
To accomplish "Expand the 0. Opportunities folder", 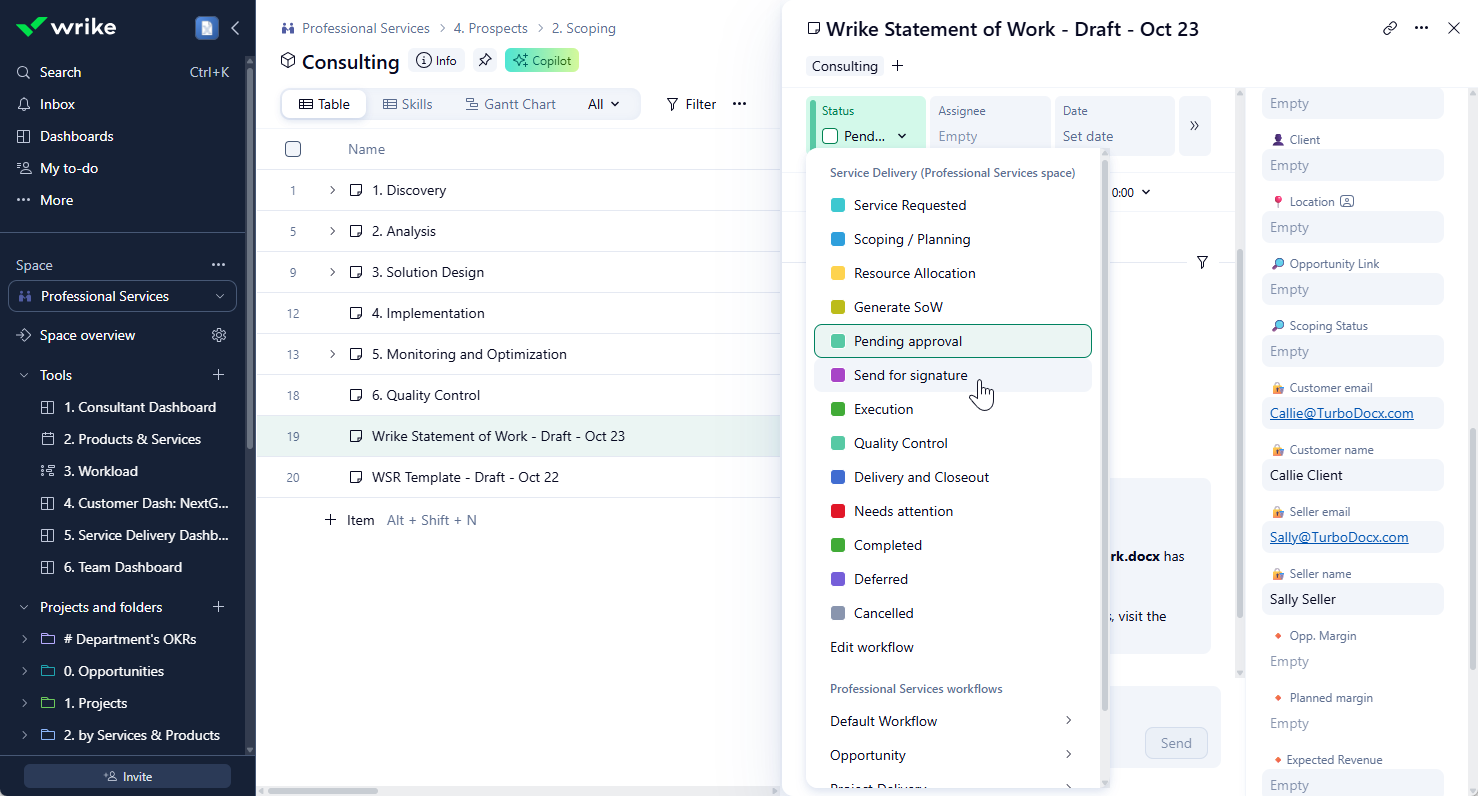I will pos(24,671).
